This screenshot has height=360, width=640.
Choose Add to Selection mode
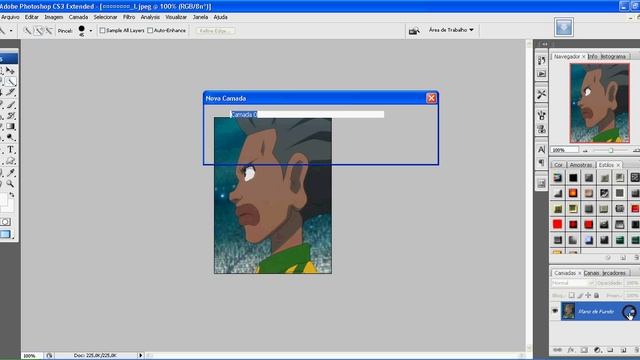[x=38, y=31]
